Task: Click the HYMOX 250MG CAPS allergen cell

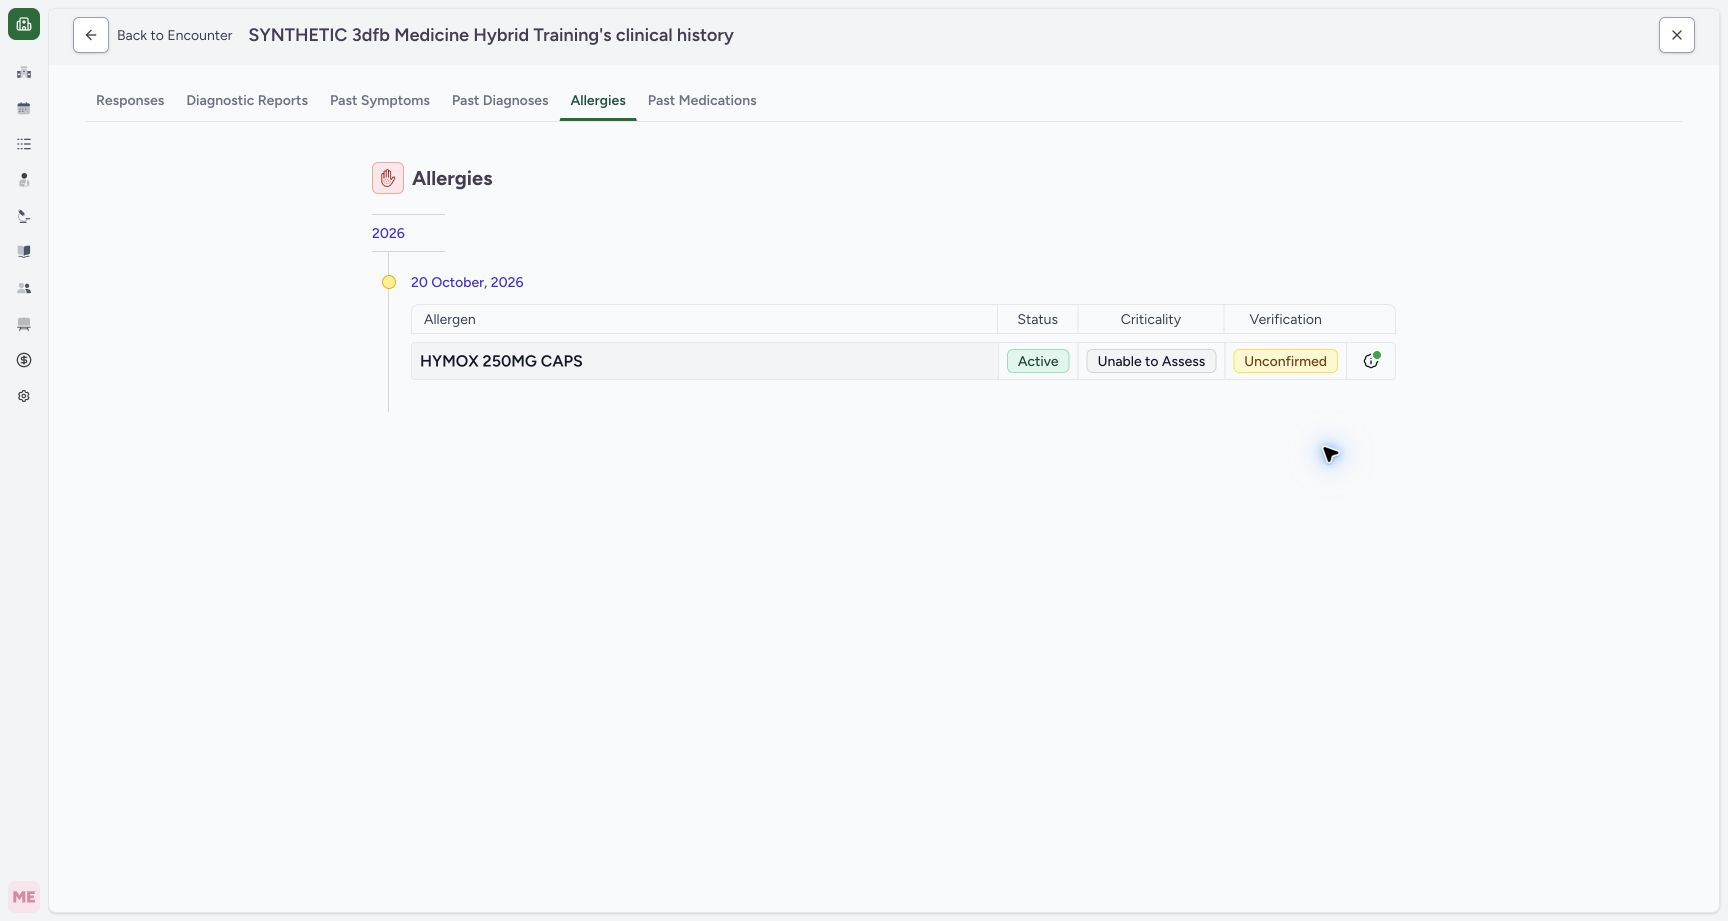Action: coord(704,361)
